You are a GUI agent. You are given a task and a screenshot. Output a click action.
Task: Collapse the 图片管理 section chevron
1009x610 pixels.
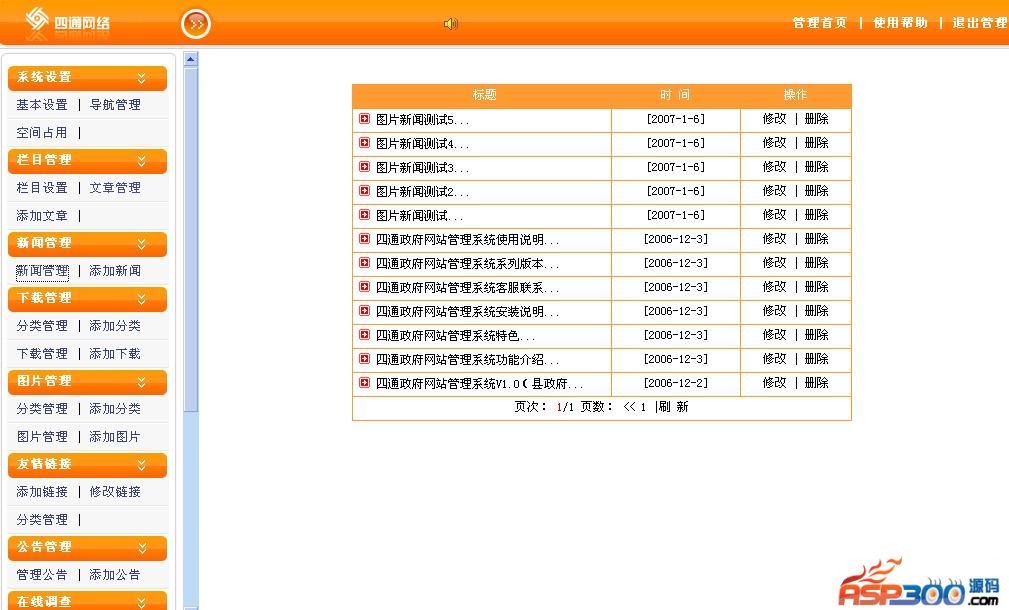click(142, 382)
